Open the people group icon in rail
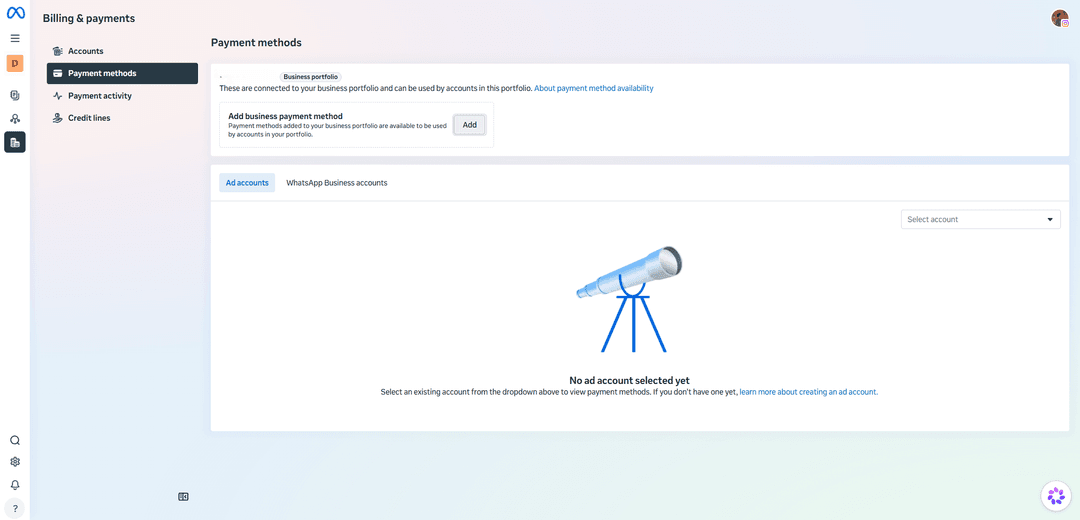 15,118
